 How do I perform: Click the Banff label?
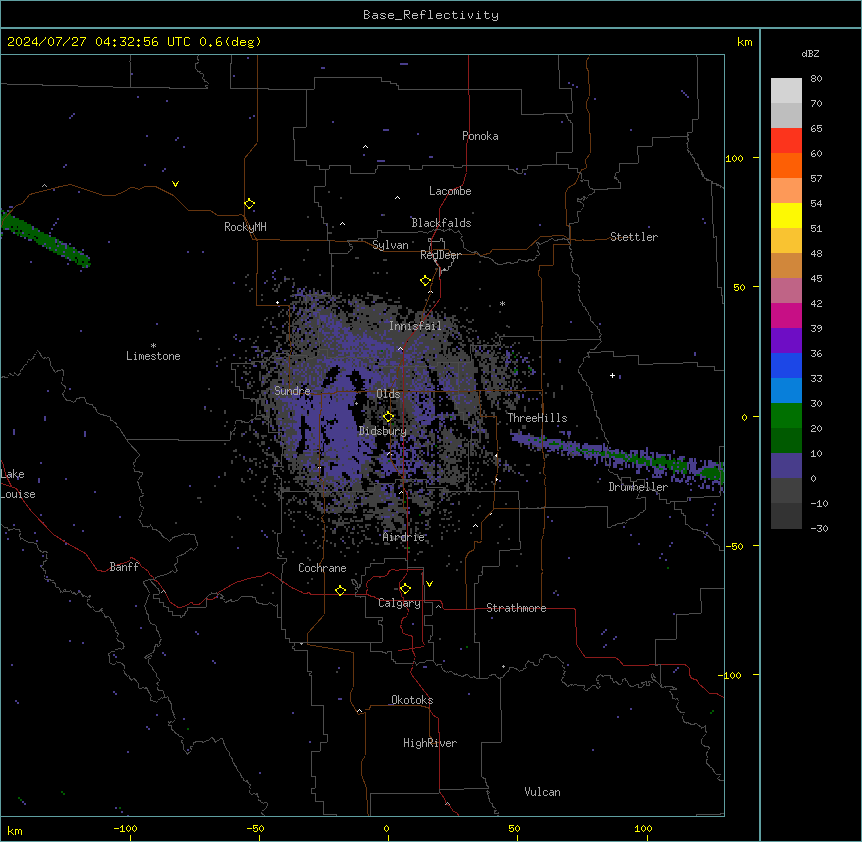(124, 567)
